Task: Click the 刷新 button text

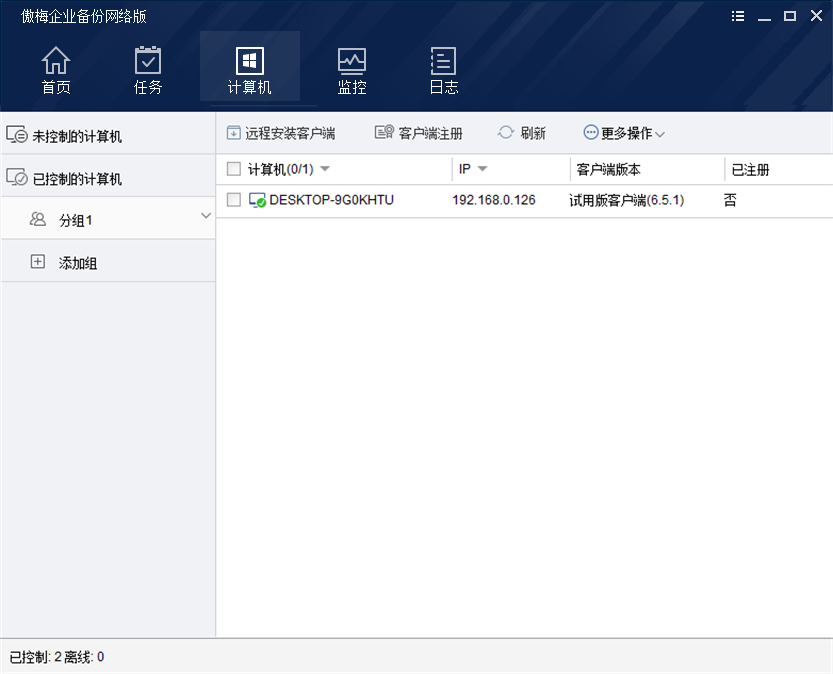Action: (x=533, y=133)
